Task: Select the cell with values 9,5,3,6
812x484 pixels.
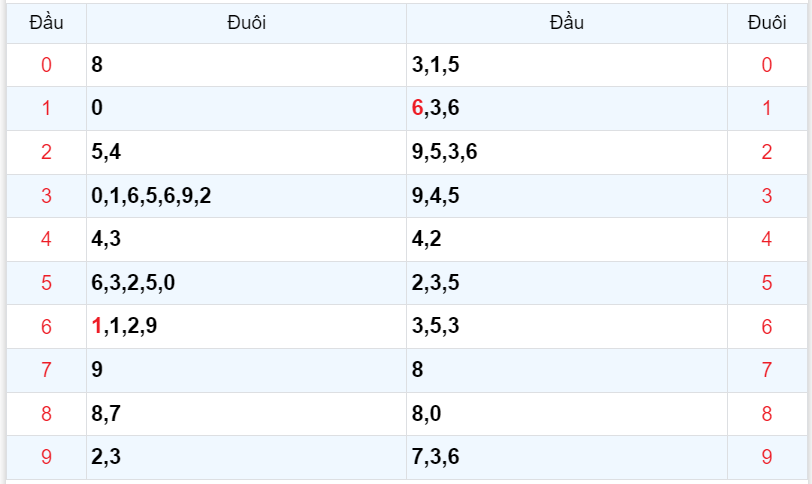Action: [x=444, y=153]
